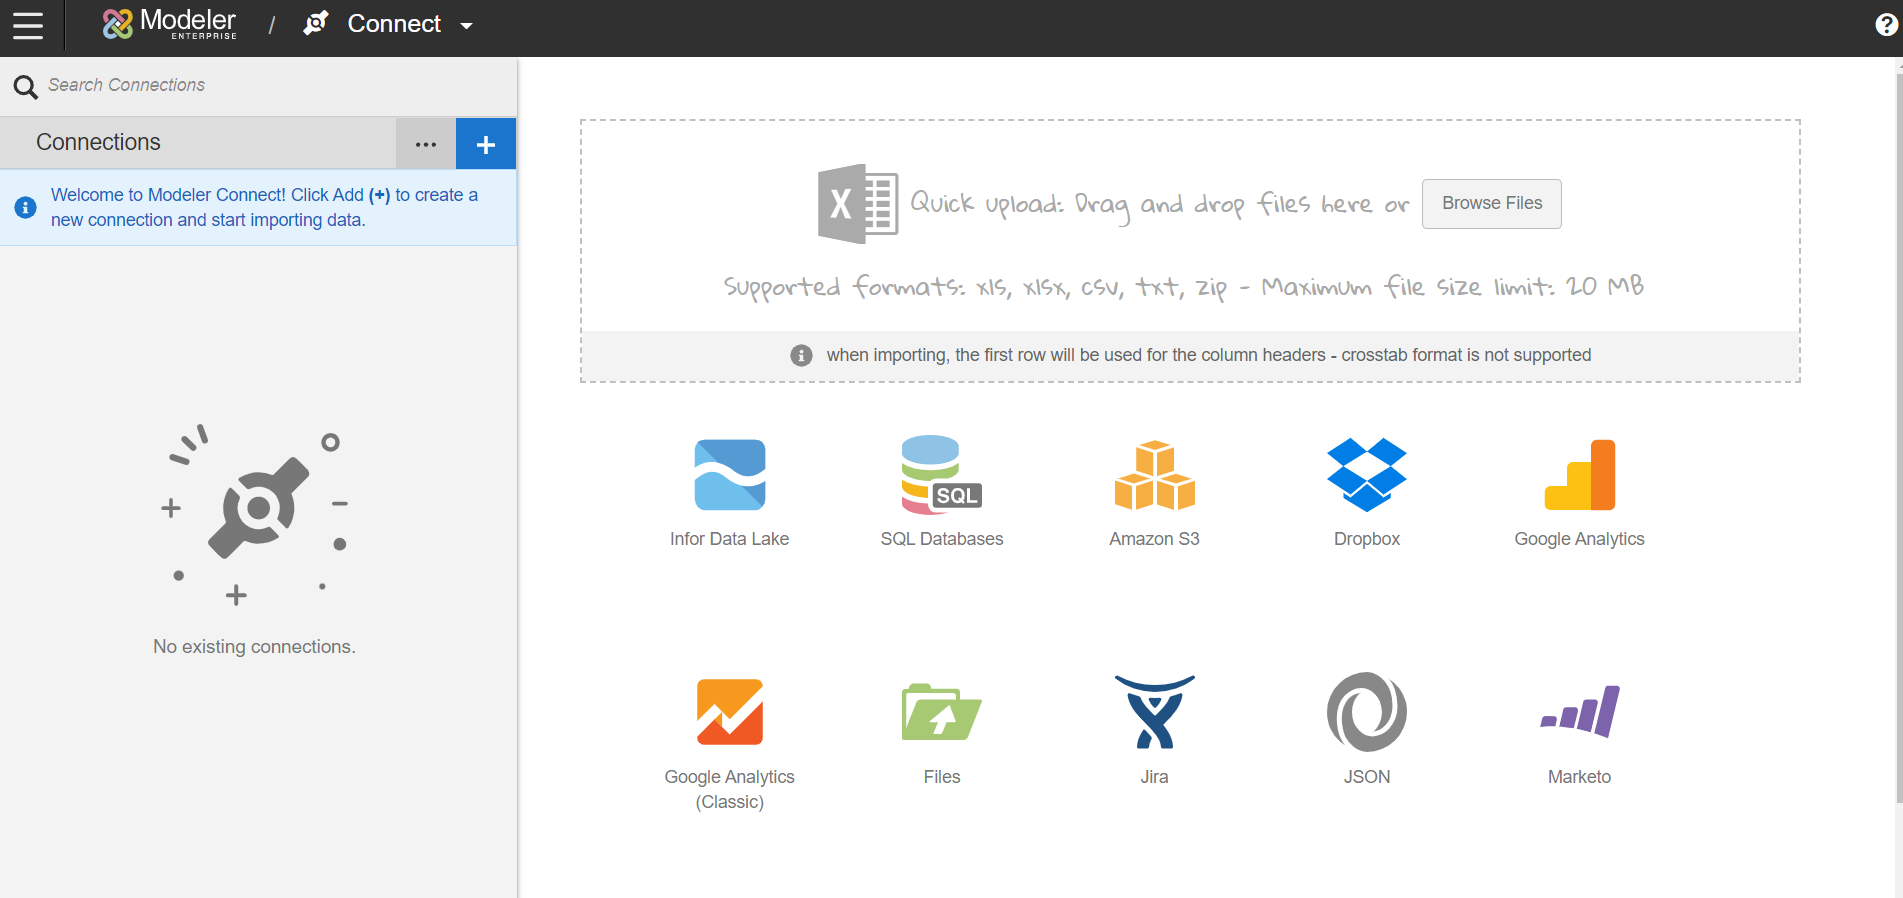Select the Jira connector icon
This screenshot has width=1903, height=898.
coord(1154,713)
